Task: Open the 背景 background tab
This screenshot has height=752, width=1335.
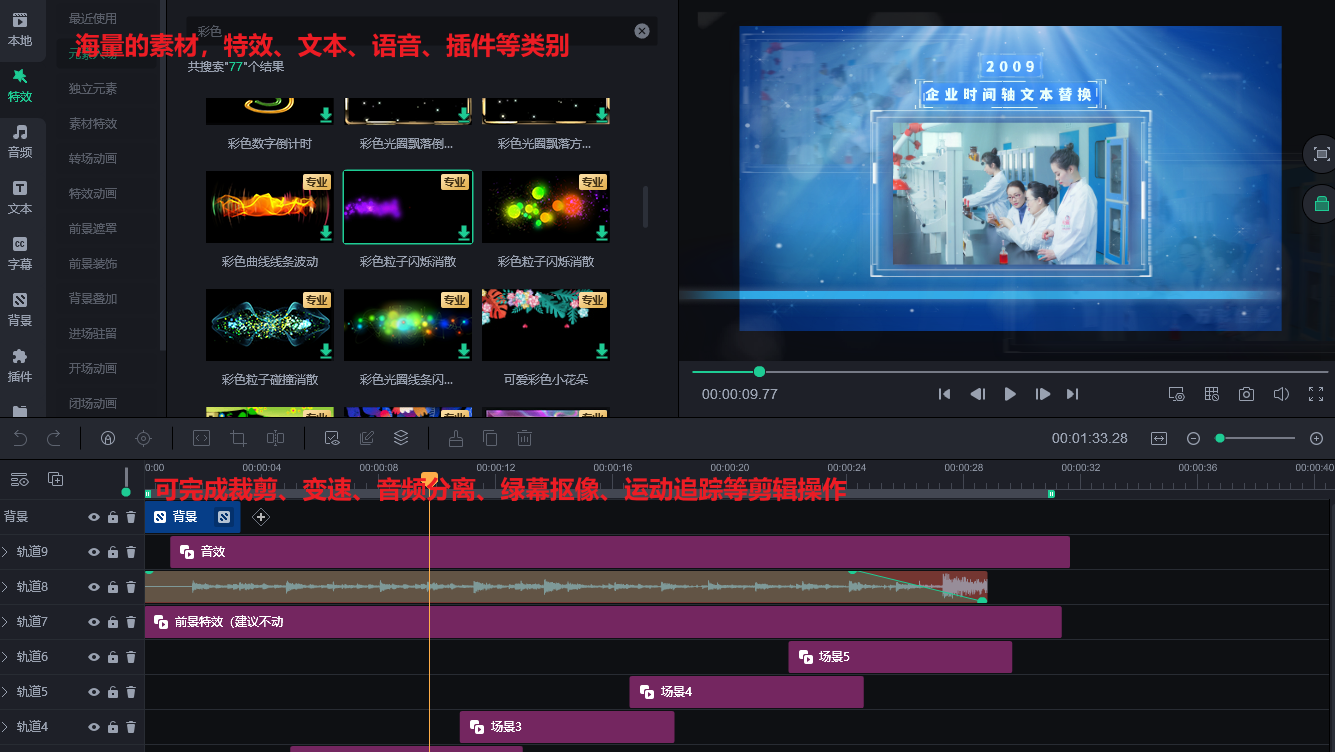Action: 20,310
